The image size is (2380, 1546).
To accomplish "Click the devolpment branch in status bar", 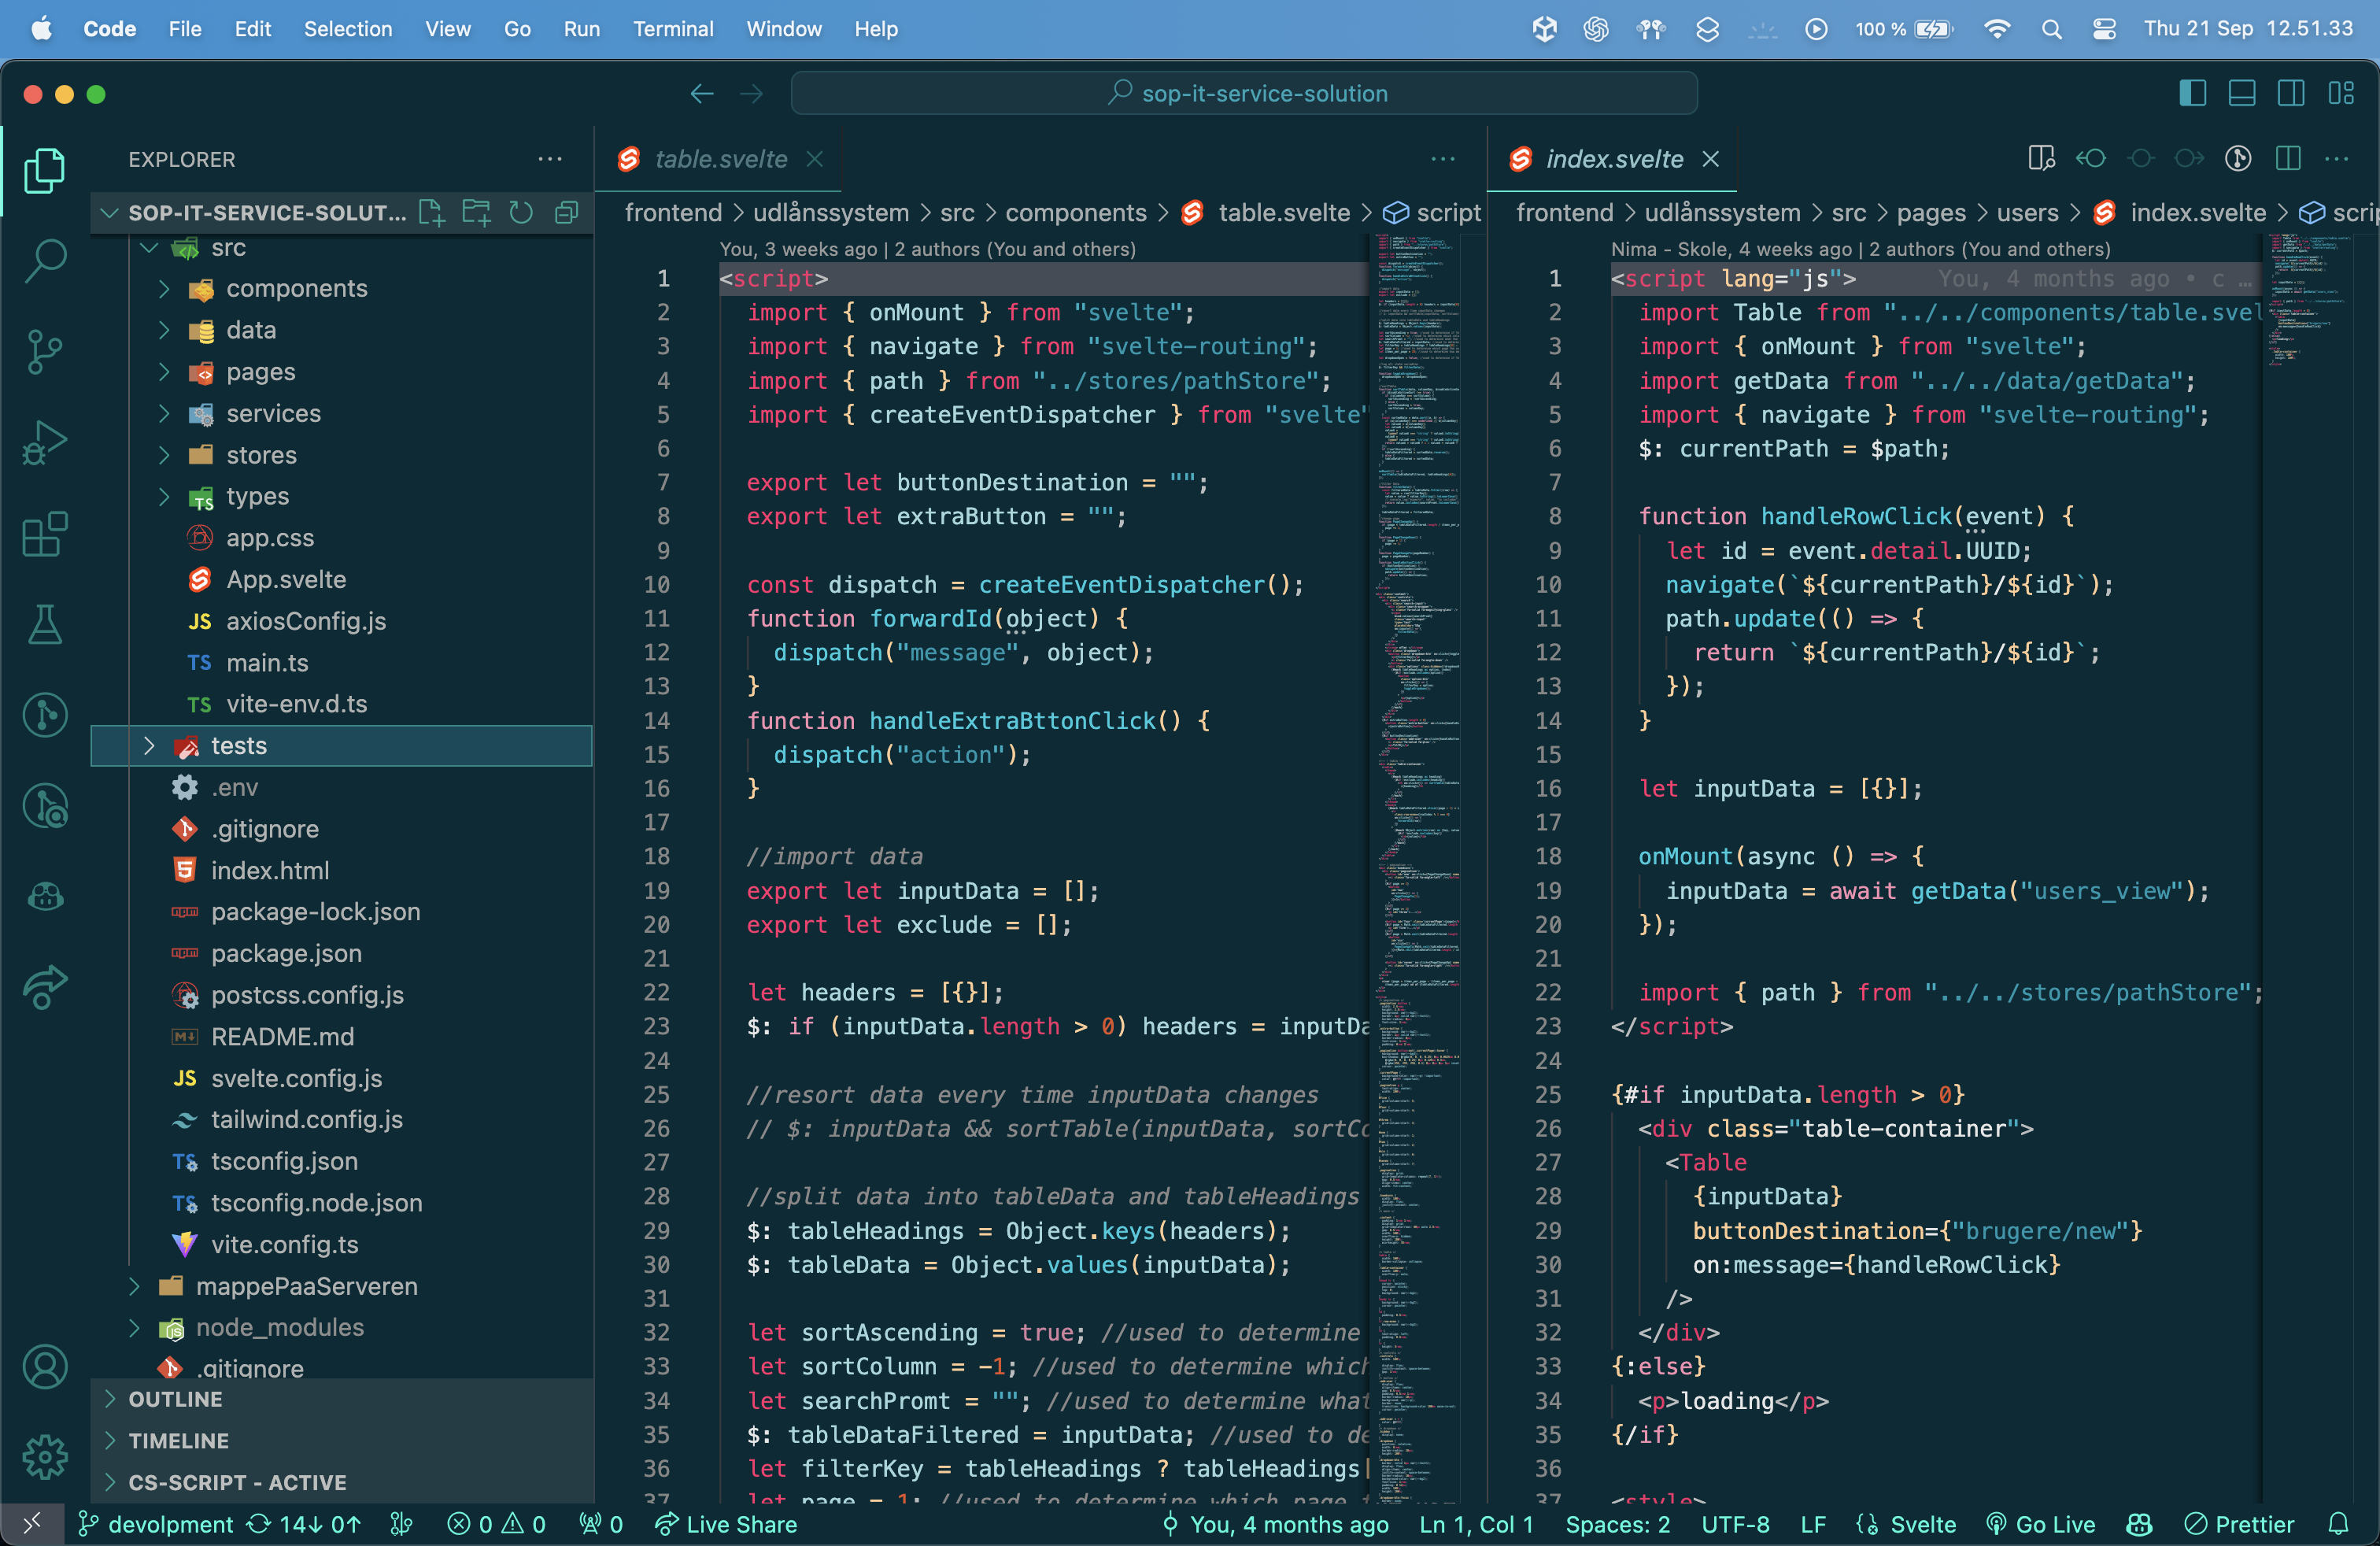I will (x=156, y=1524).
